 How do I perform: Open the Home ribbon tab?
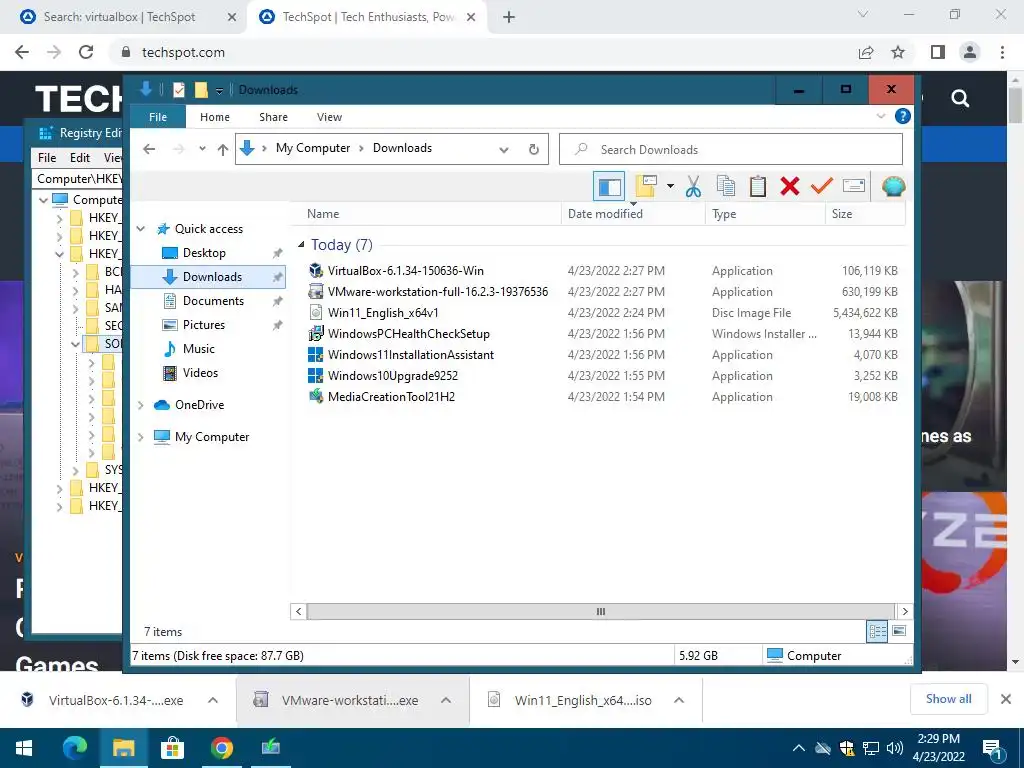(215, 117)
